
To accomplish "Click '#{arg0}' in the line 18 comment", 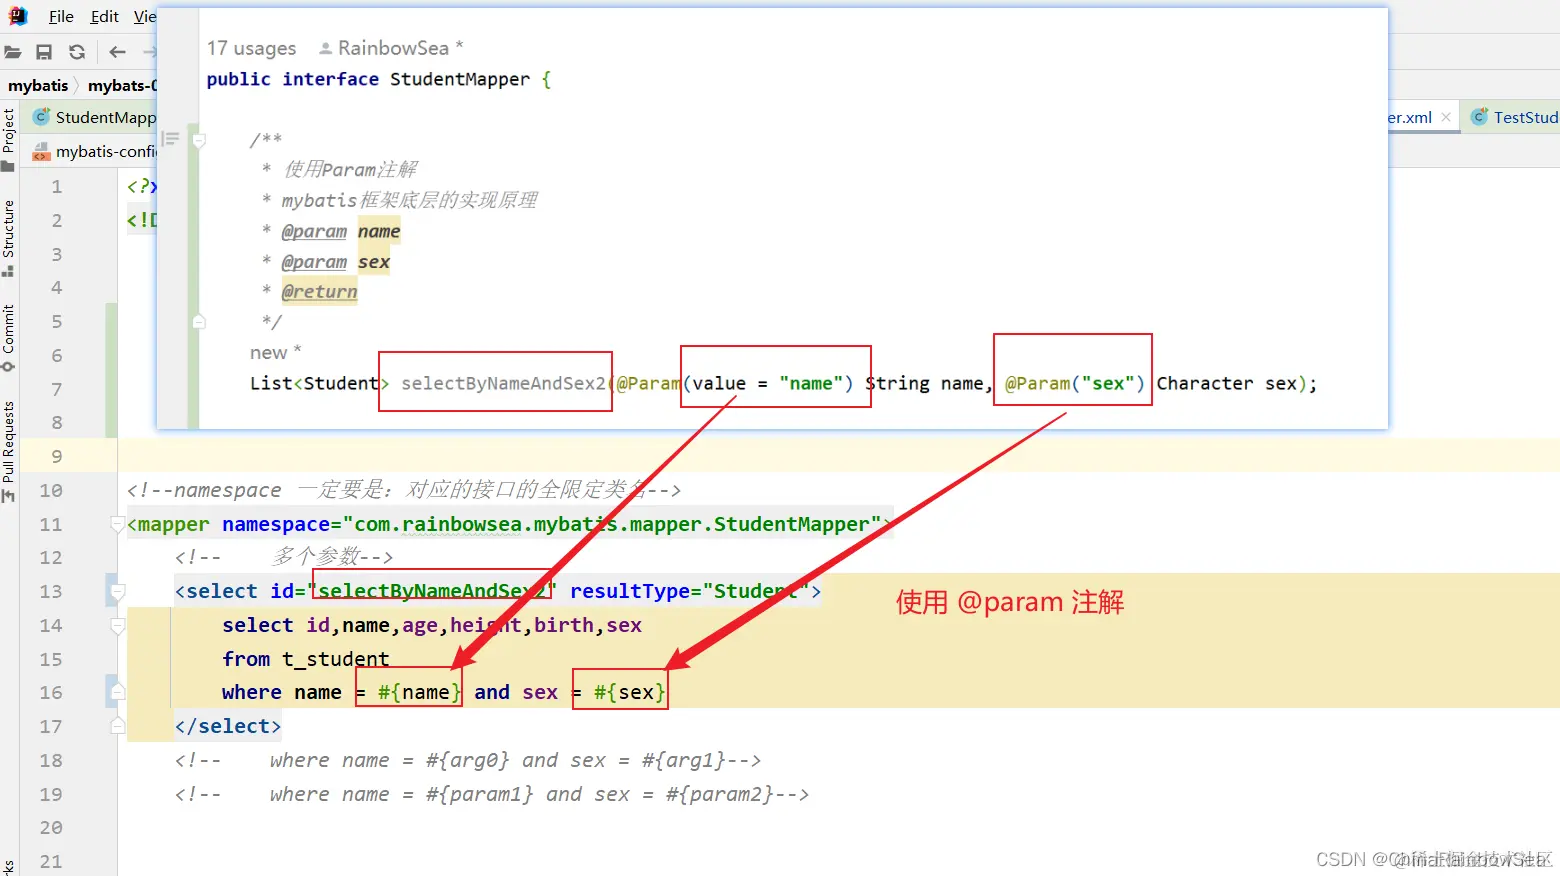I will (x=467, y=760).
